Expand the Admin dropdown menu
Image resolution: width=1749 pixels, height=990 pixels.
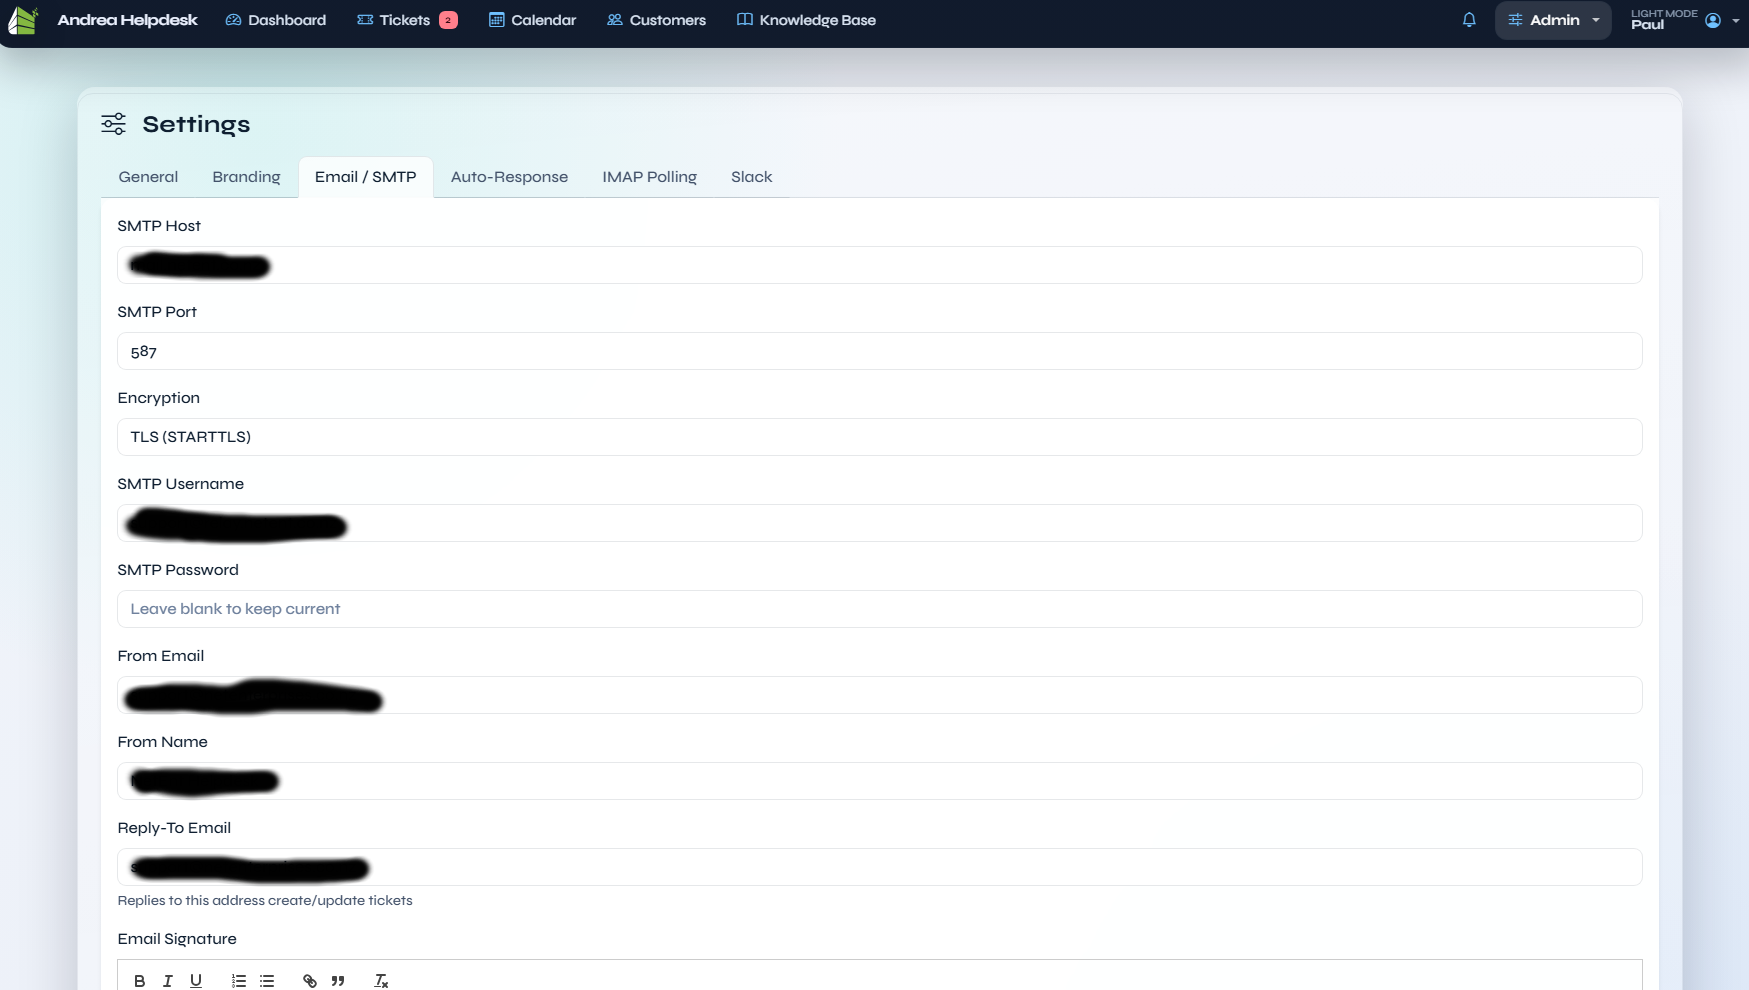[x=1553, y=20]
